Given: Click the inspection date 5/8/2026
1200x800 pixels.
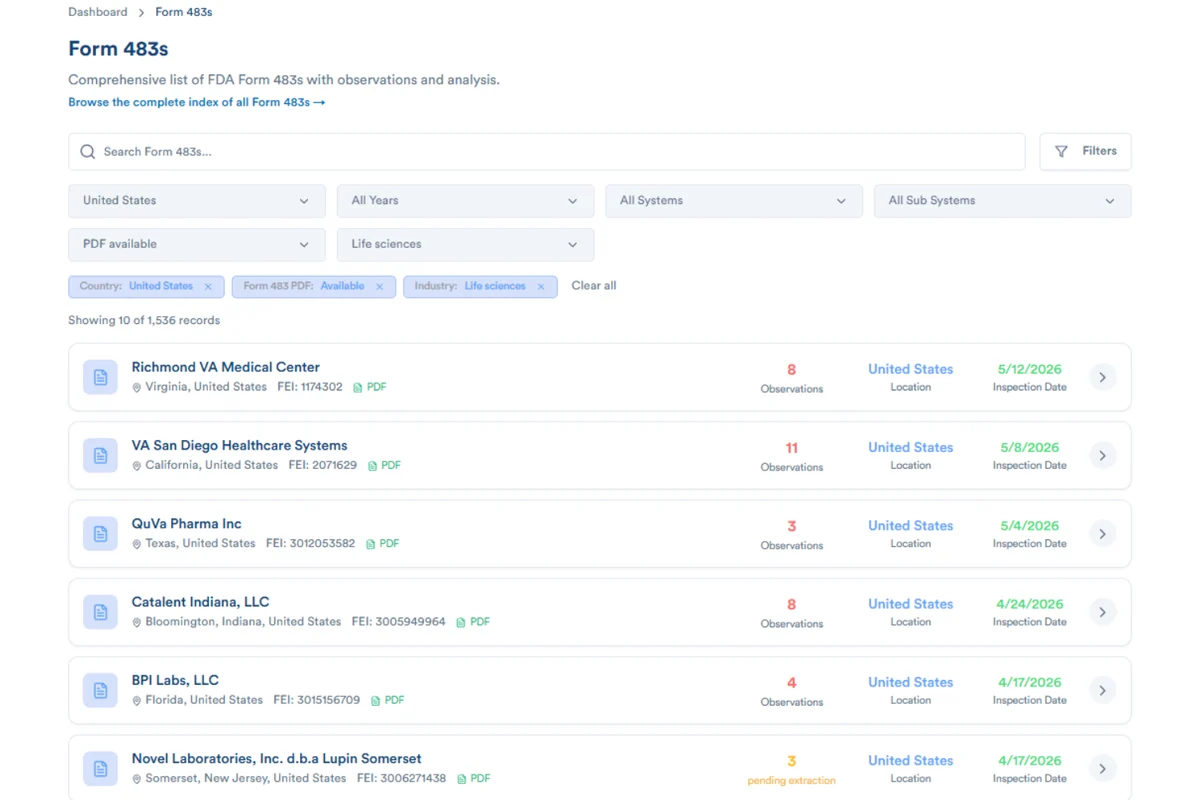Looking at the screenshot, I should pos(1030,447).
